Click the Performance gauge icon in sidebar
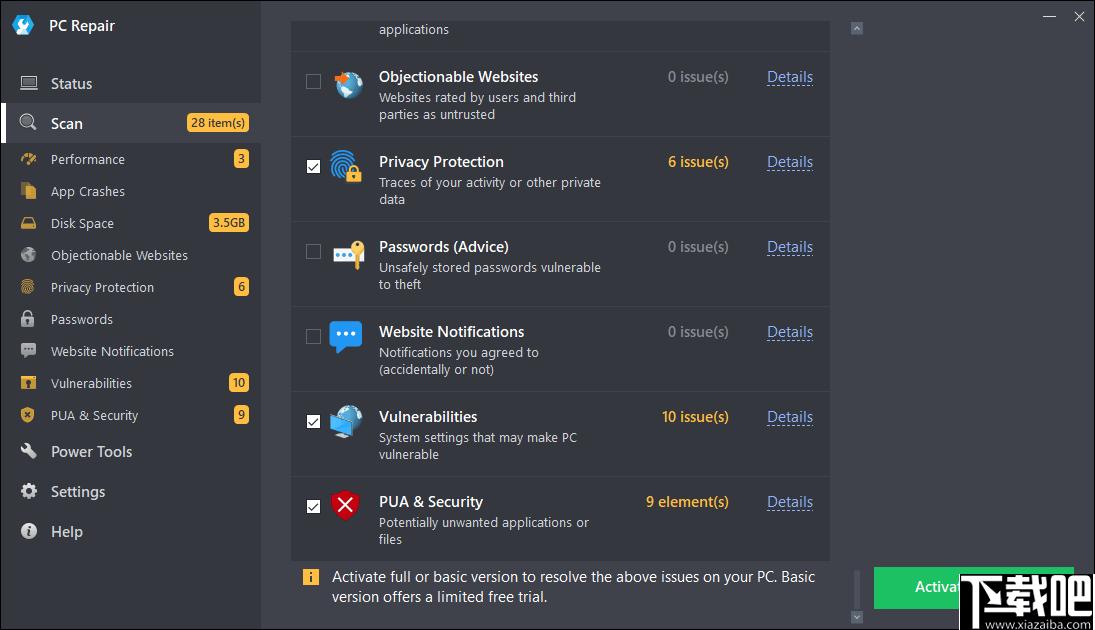 pos(29,159)
